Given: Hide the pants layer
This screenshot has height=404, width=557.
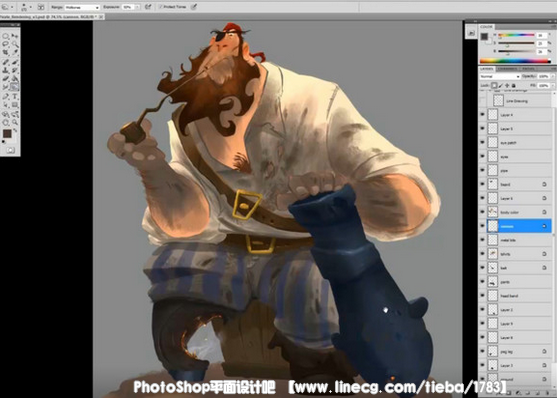Looking at the screenshot, I should [x=482, y=282].
